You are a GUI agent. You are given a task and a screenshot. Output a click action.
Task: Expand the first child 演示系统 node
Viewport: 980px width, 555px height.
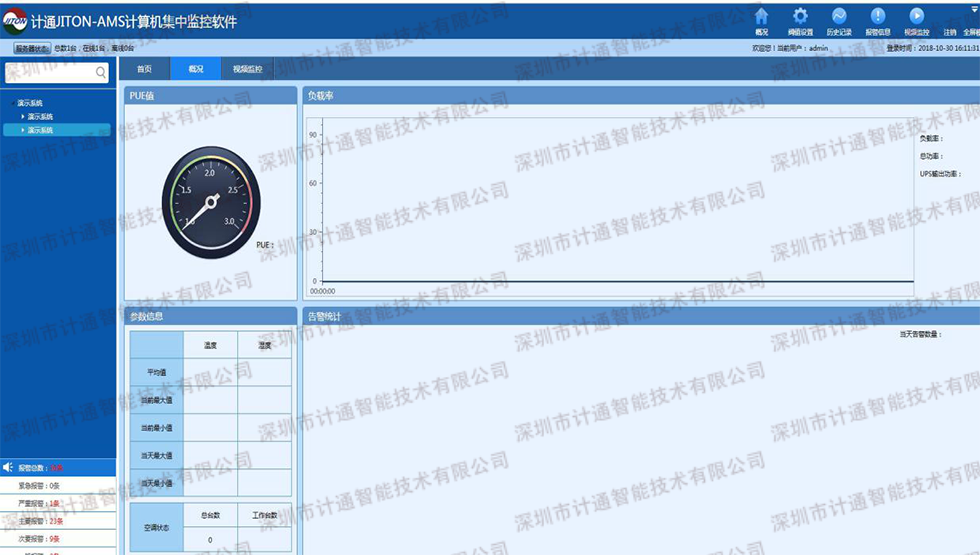[23, 117]
